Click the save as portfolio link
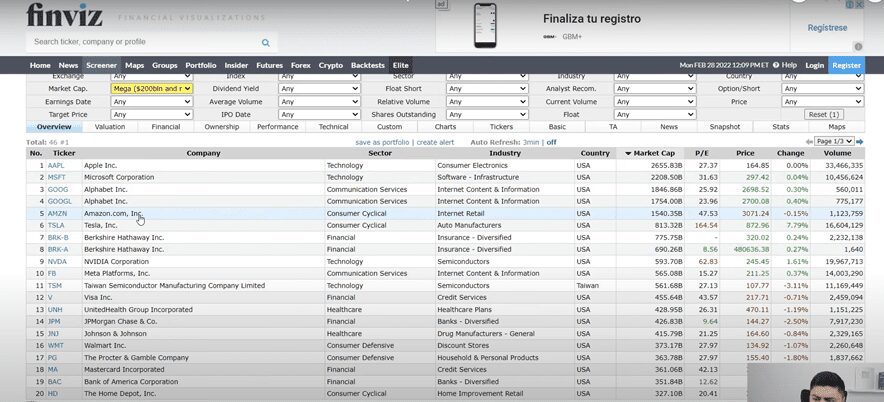Screen dimensions: 884x402 (383, 142)
